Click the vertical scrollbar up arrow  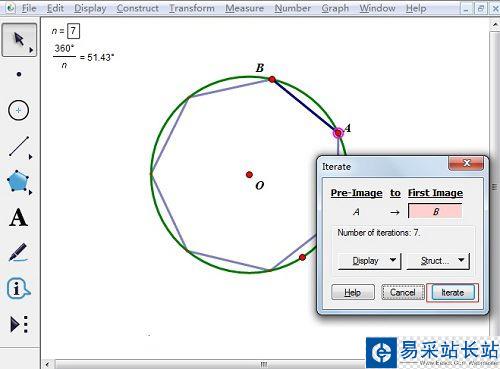coord(495,24)
